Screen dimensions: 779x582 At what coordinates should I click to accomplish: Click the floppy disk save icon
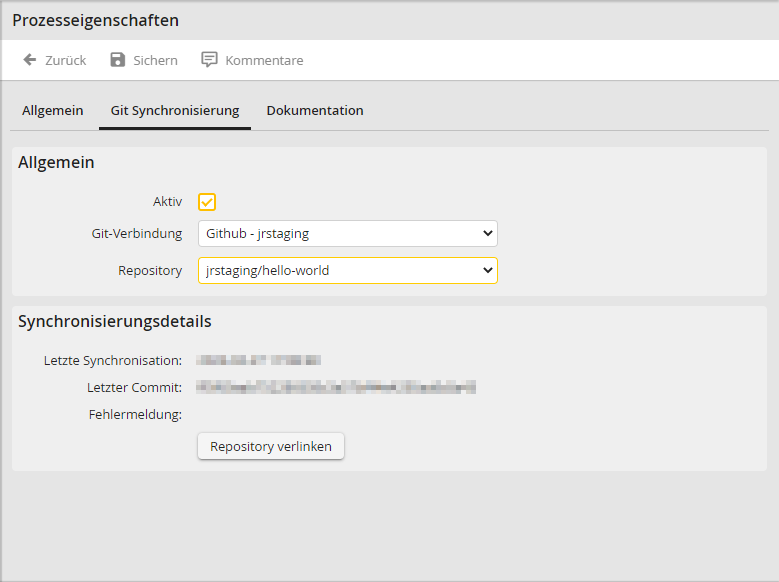pos(118,60)
